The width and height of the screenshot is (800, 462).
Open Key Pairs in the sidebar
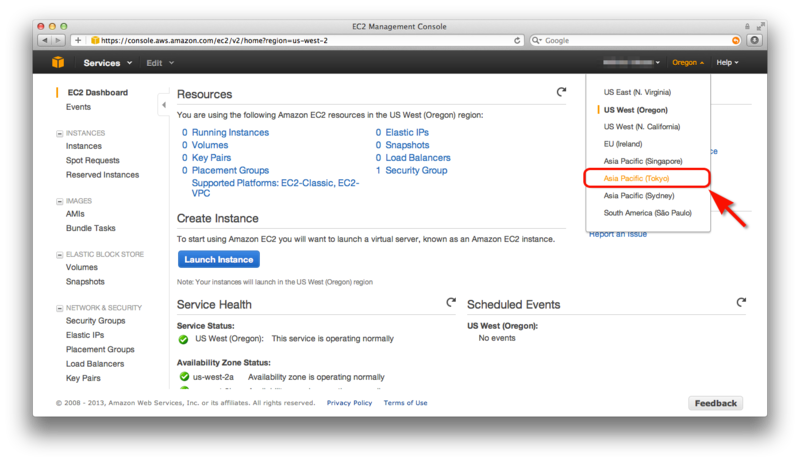click(83, 378)
